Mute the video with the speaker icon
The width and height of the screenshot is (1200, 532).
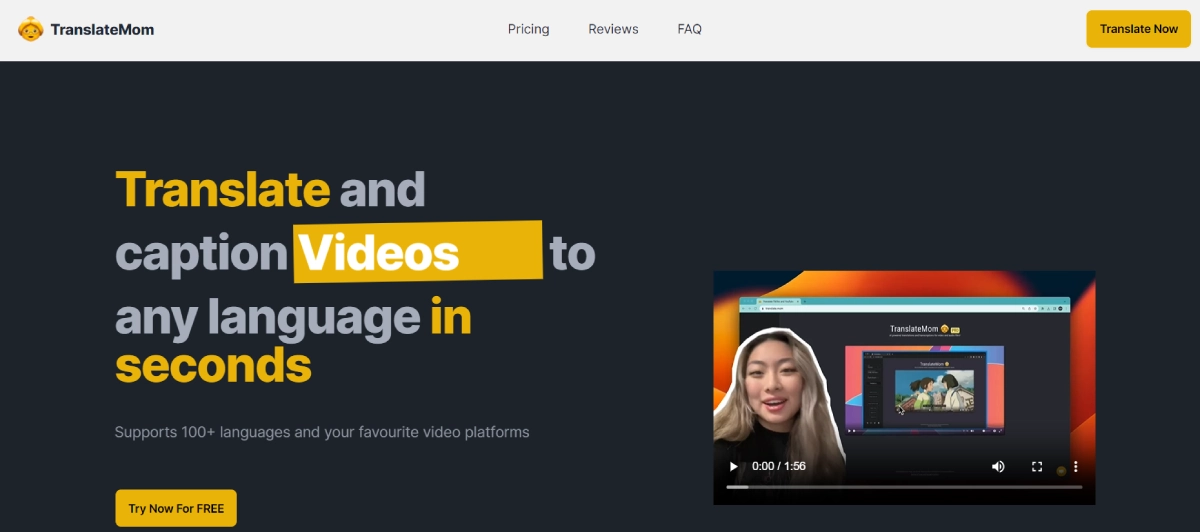coord(998,467)
